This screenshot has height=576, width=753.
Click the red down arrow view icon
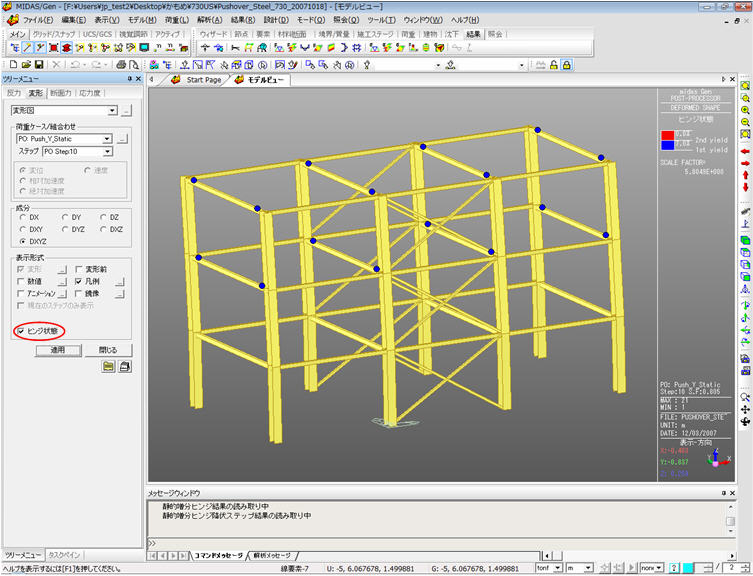click(x=745, y=187)
